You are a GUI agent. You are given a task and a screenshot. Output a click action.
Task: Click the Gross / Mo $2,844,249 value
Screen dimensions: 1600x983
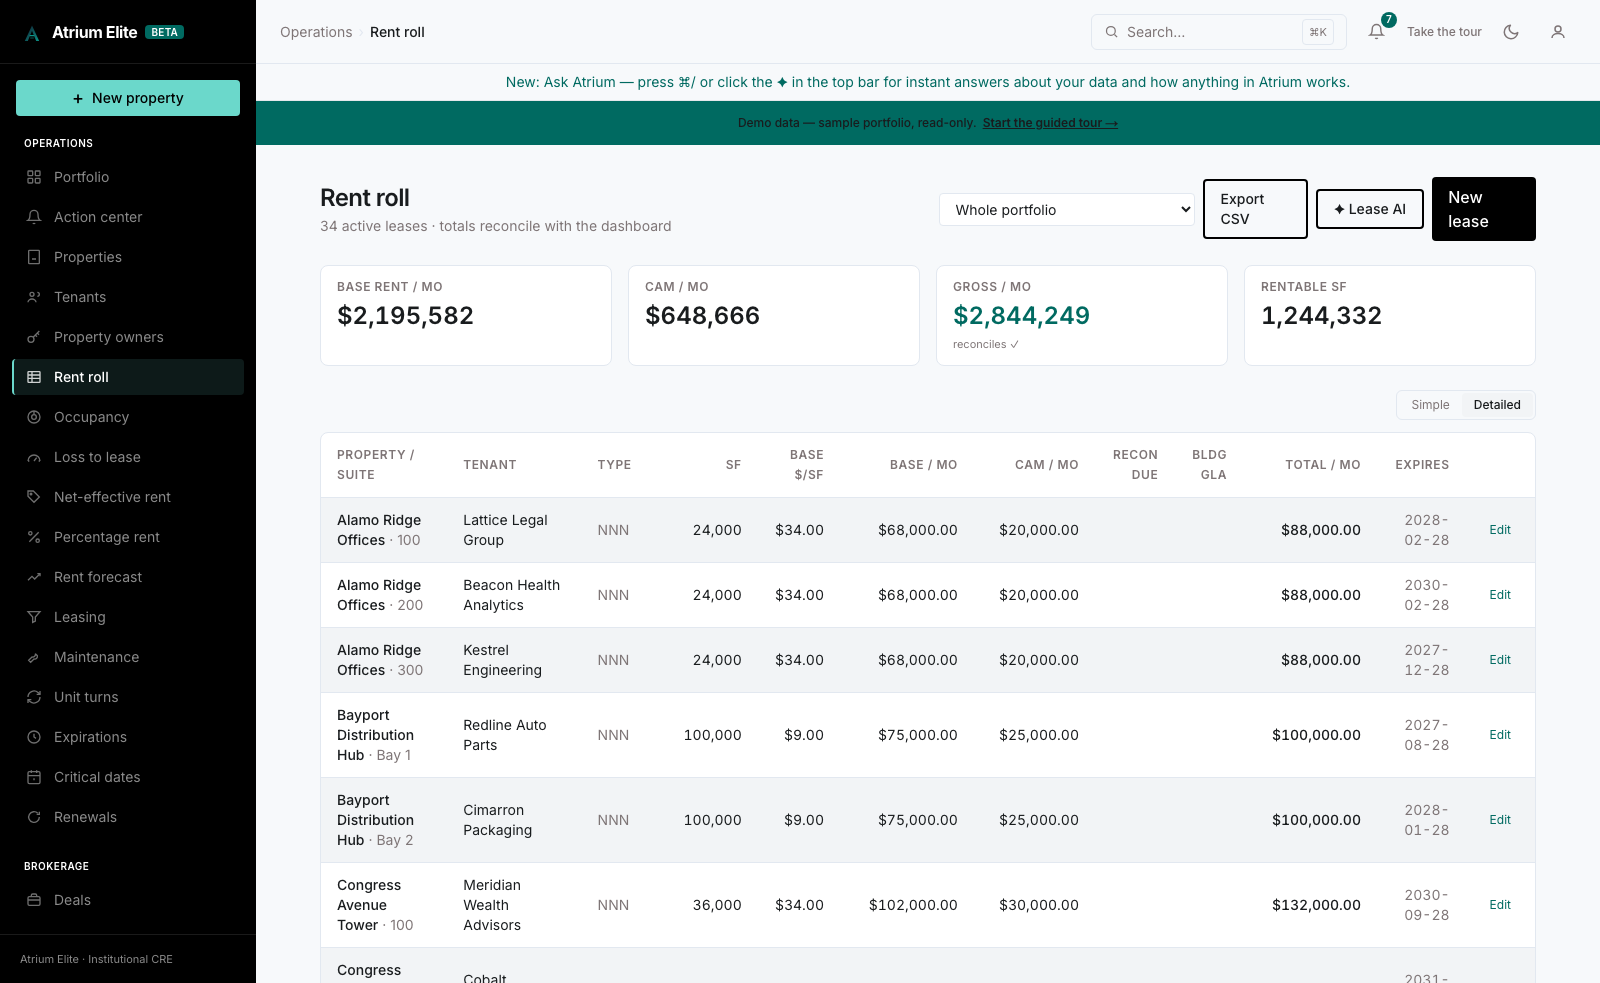pos(1021,316)
